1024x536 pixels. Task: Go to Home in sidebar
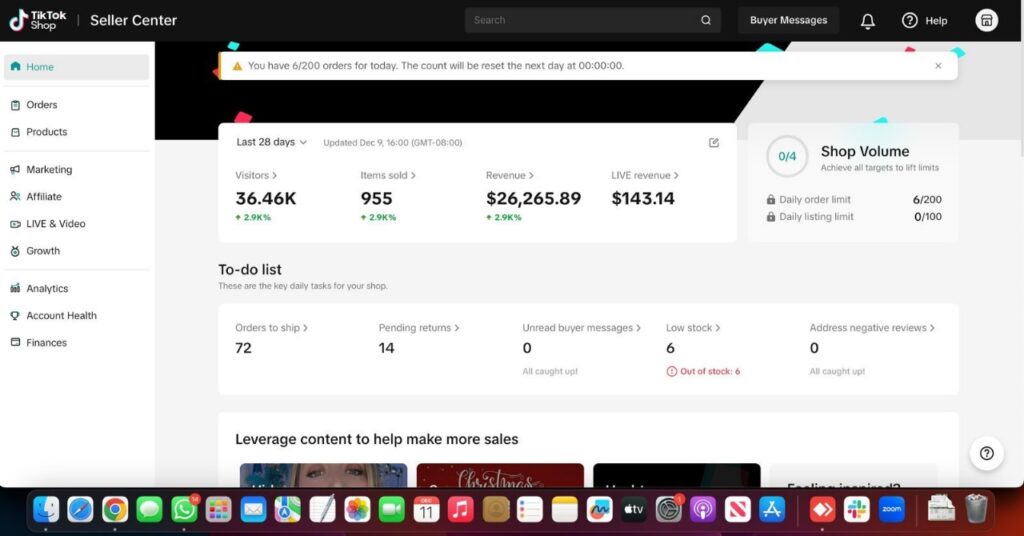[x=76, y=67]
